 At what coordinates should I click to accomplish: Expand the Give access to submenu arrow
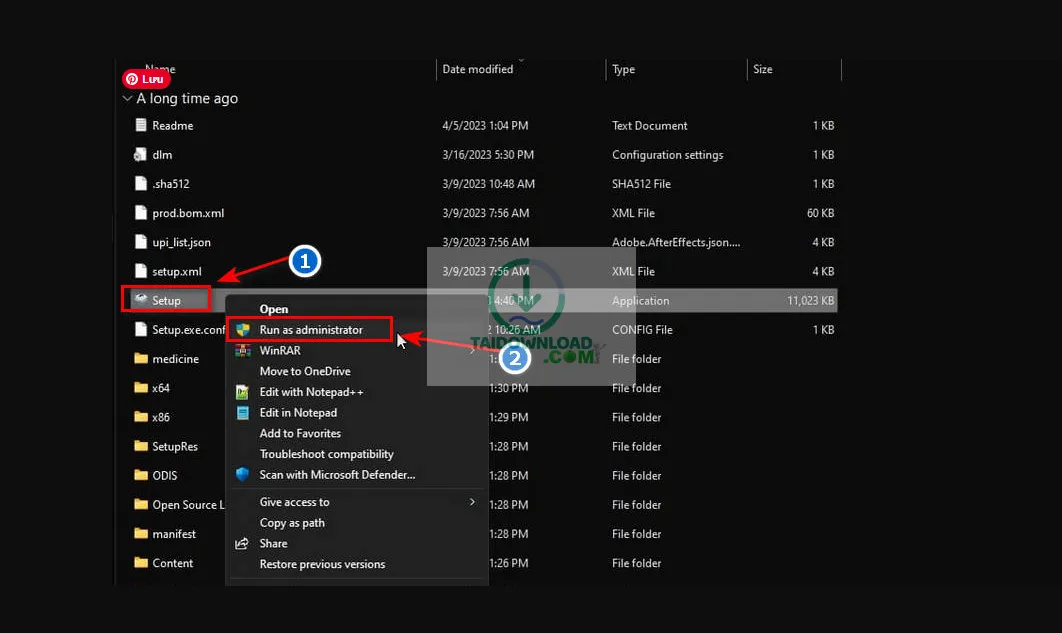[x=472, y=502]
